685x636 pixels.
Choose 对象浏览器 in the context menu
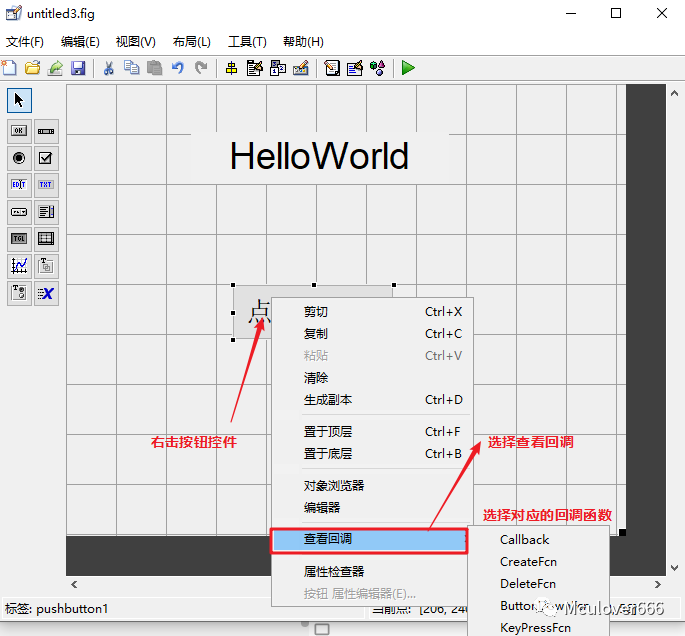pos(372,486)
